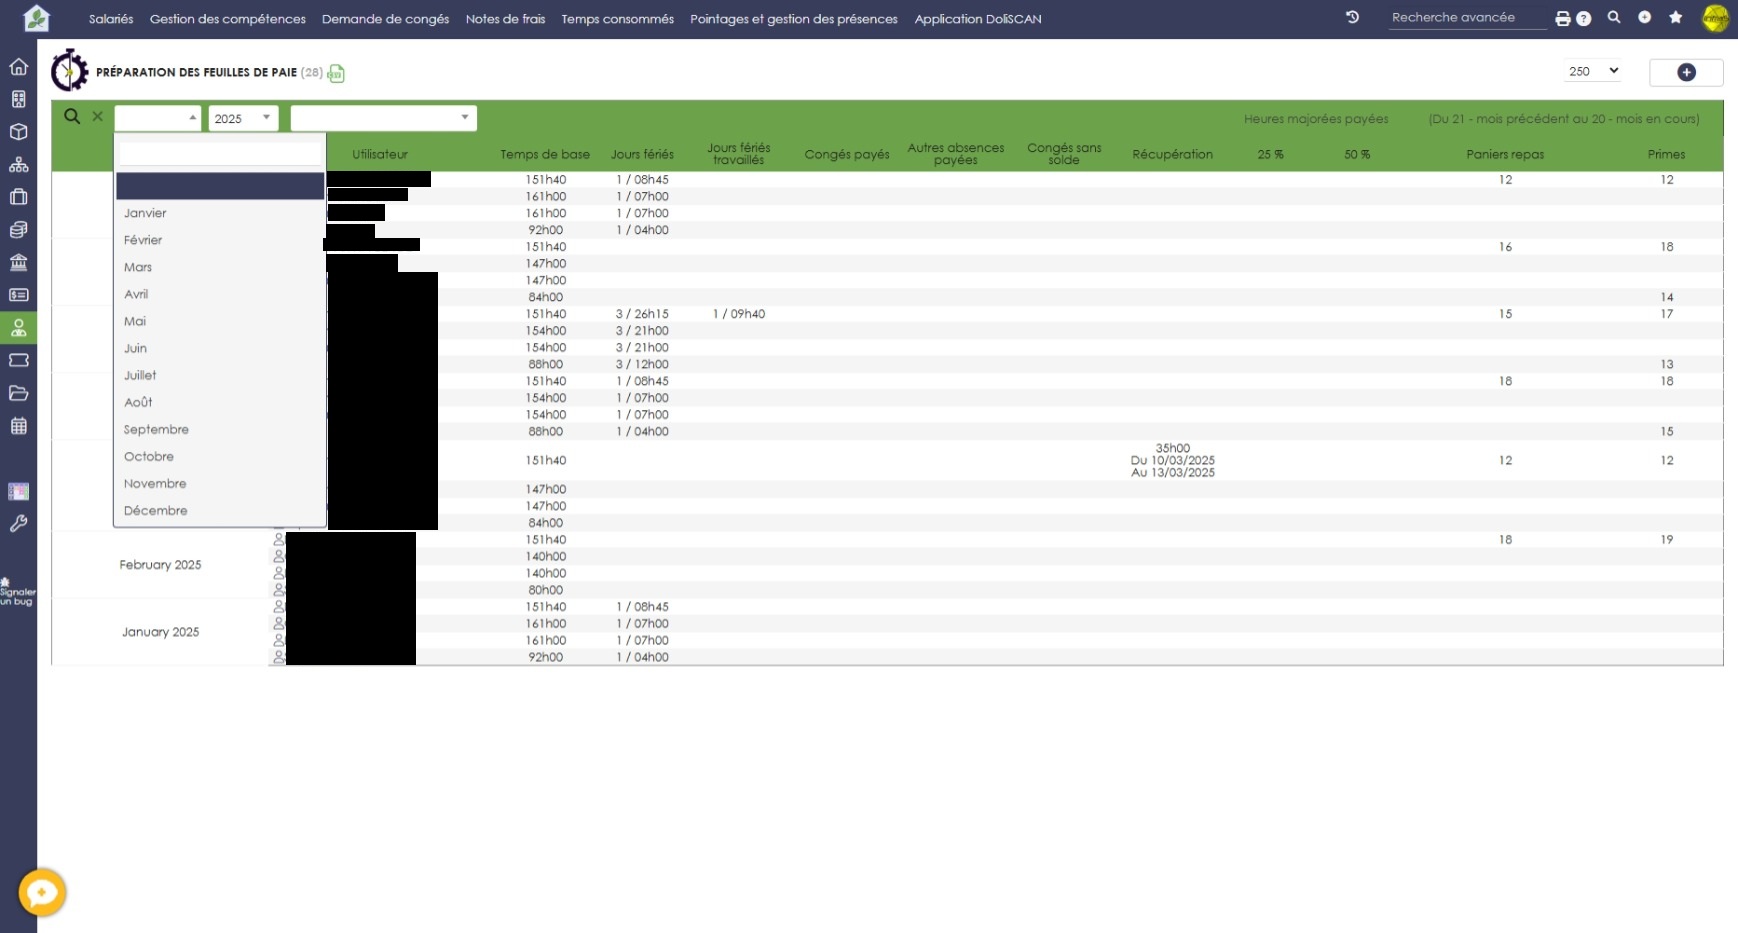Viewport: 1738px width, 933px height.
Task: Select Avril in the month list
Action: pos(220,294)
